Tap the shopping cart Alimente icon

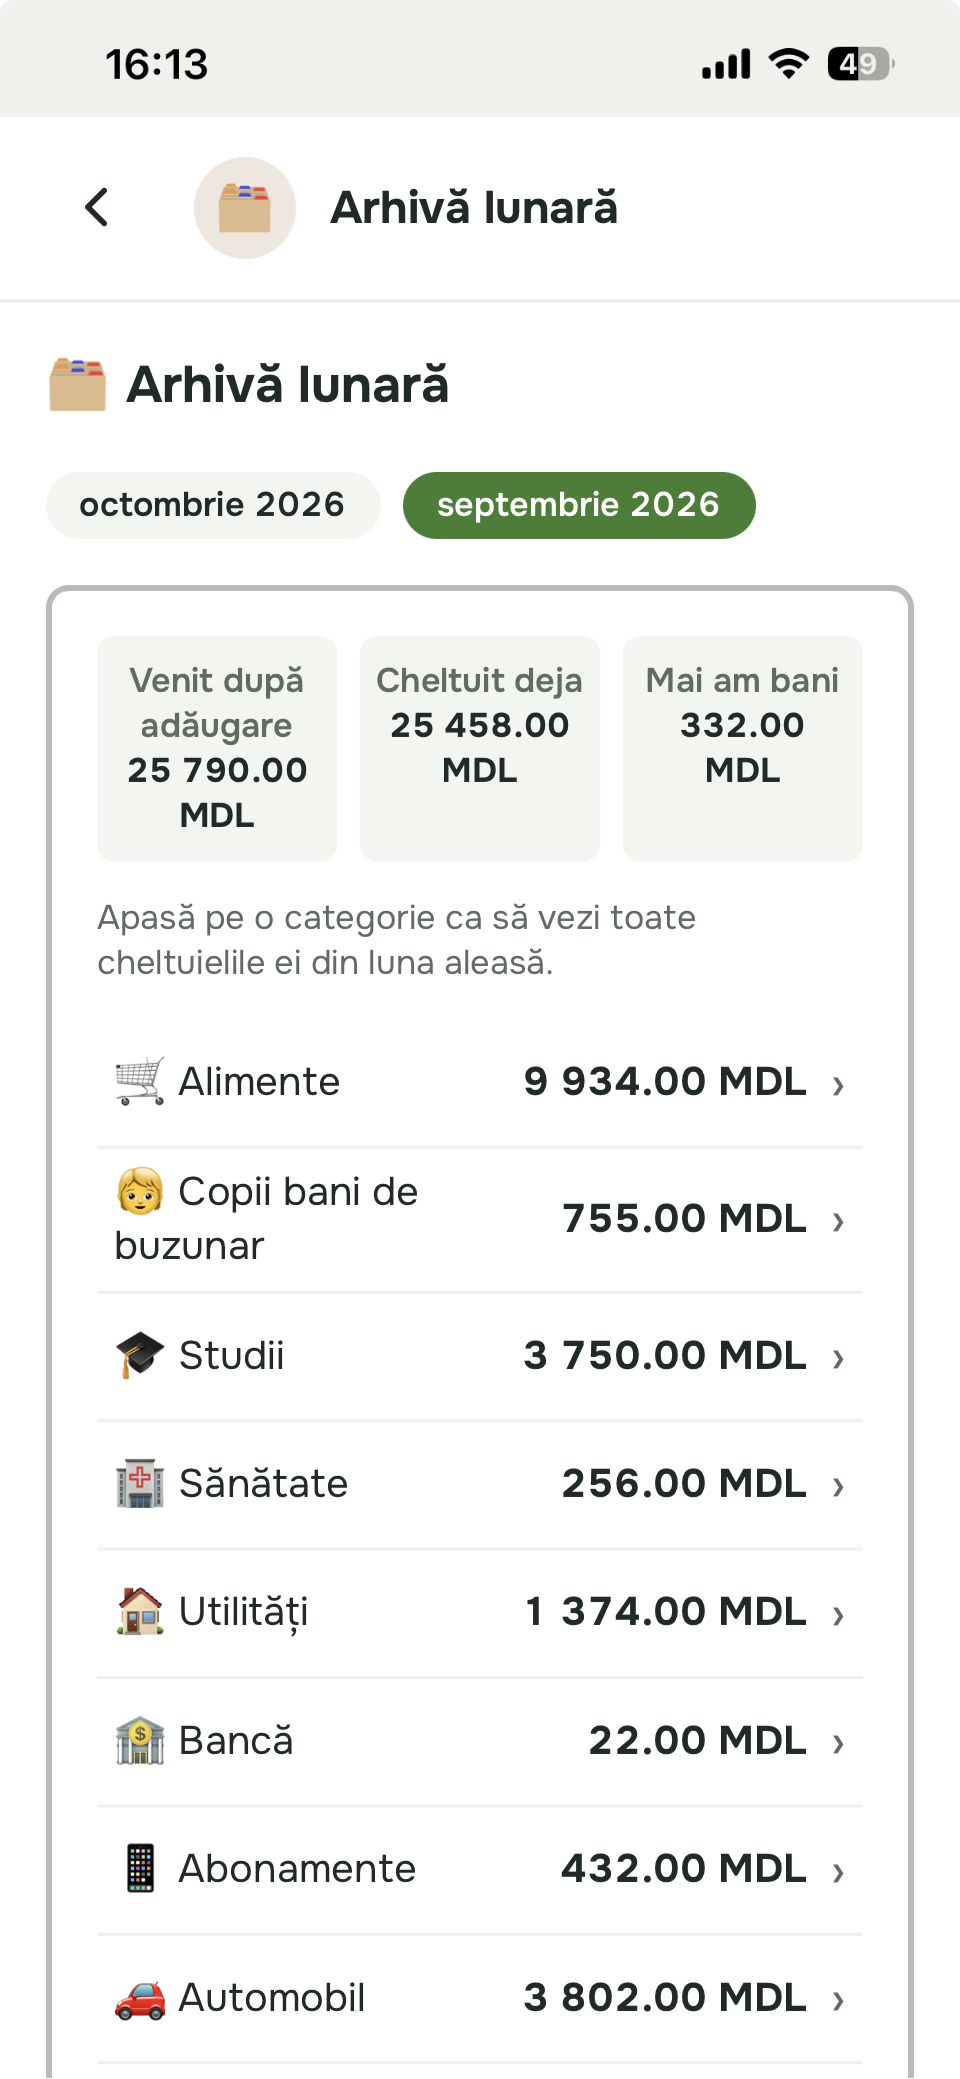pyautogui.click(x=140, y=1081)
